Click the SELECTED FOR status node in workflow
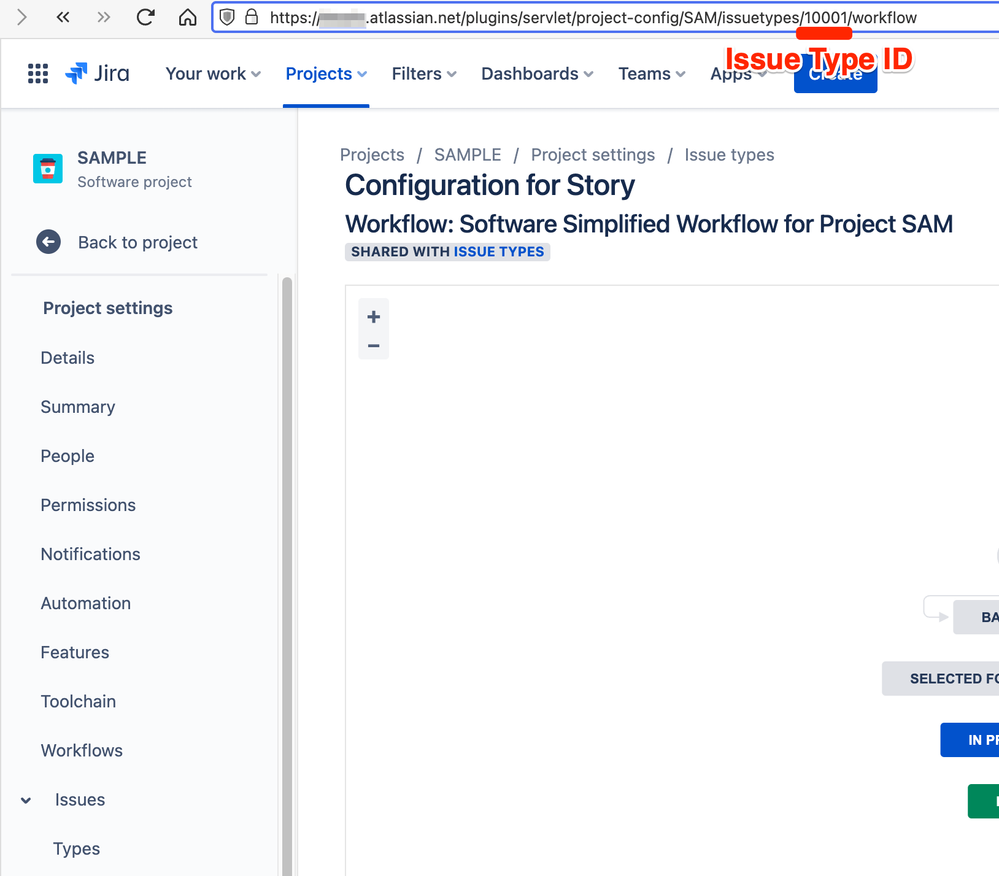This screenshot has height=876, width=999. (x=940, y=679)
